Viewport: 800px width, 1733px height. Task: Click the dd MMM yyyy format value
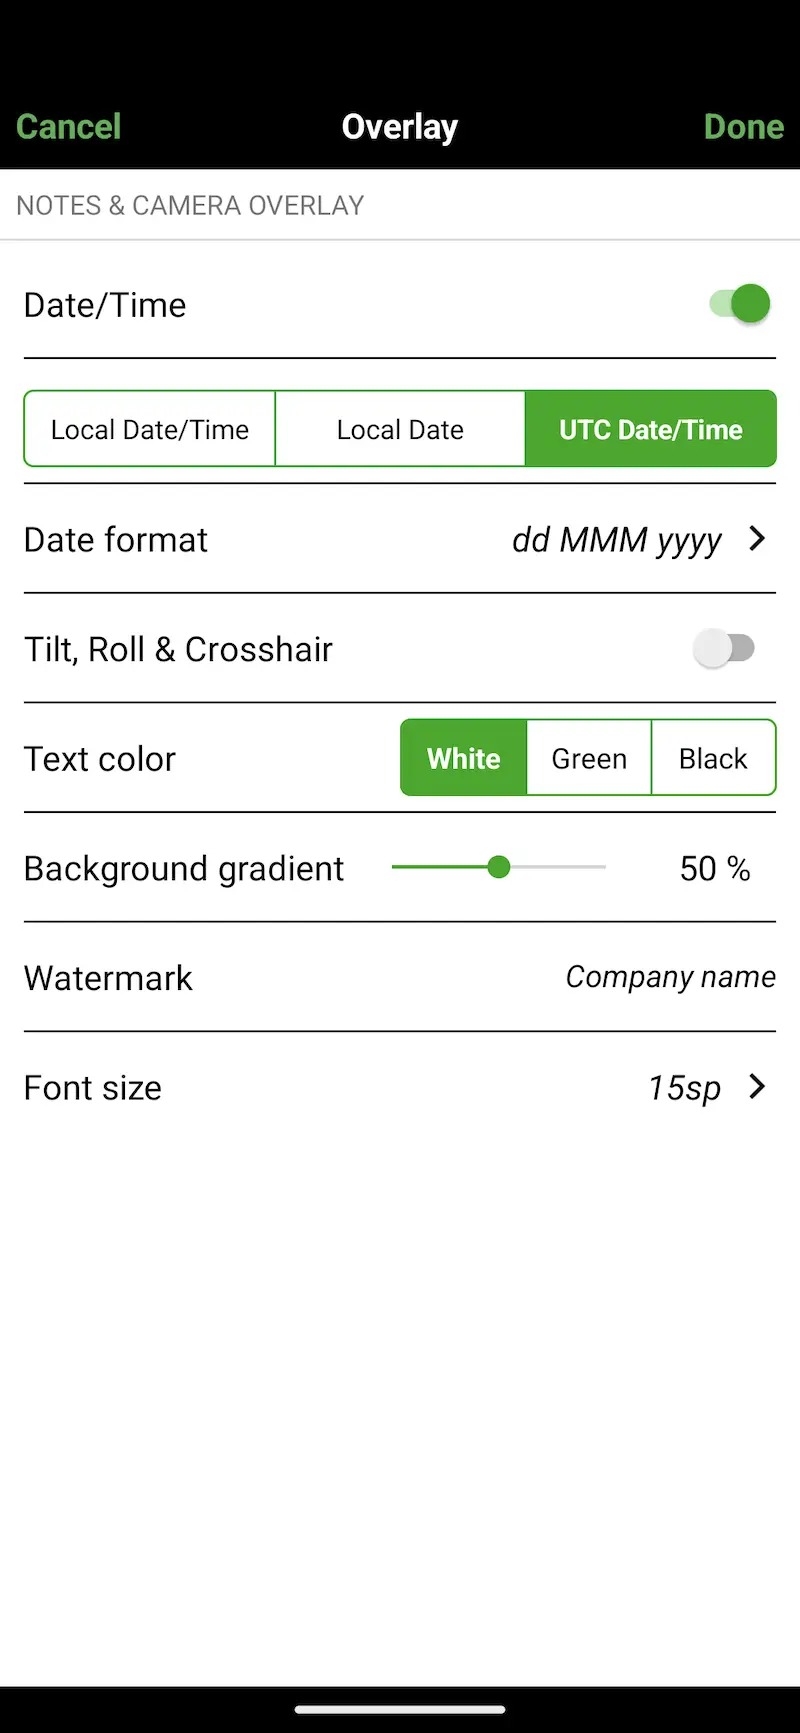click(616, 540)
